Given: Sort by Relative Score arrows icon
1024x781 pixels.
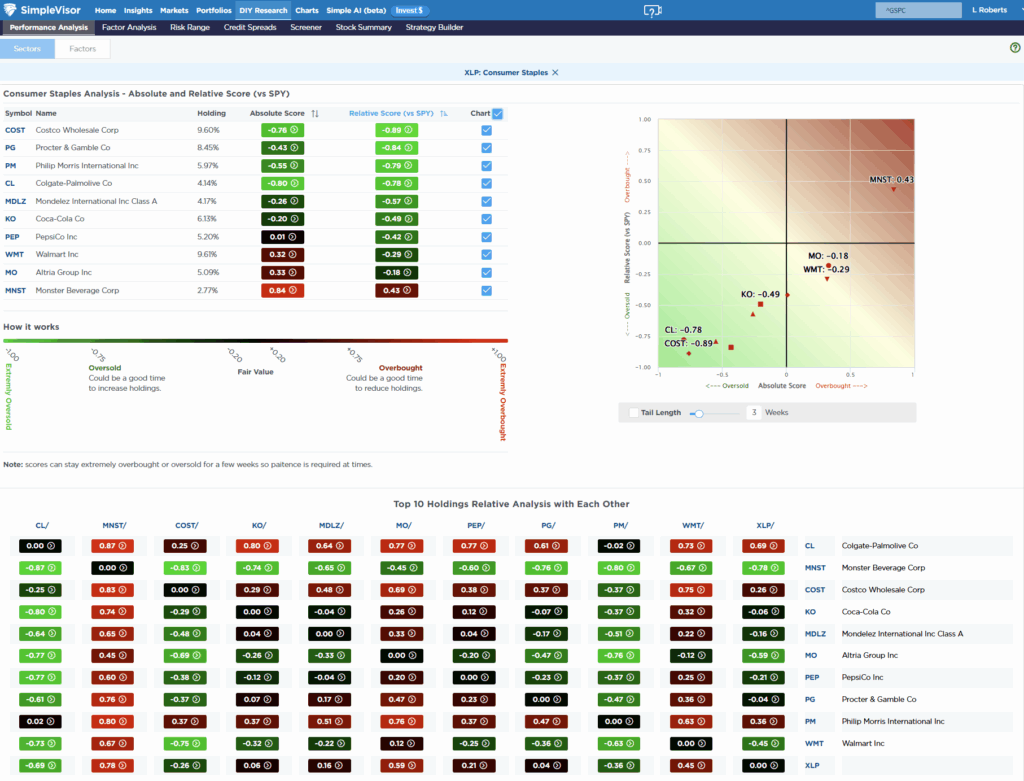Looking at the screenshot, I should point(444,114).
